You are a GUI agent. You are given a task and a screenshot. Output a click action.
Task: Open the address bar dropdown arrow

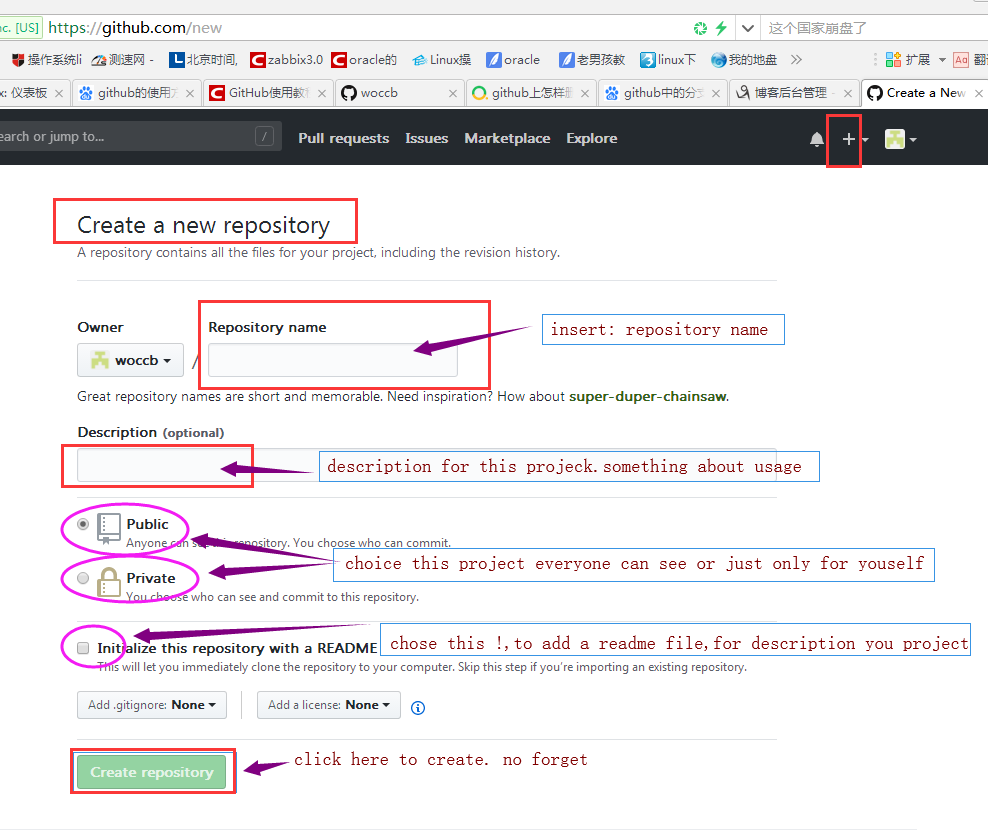pos(747,28)
